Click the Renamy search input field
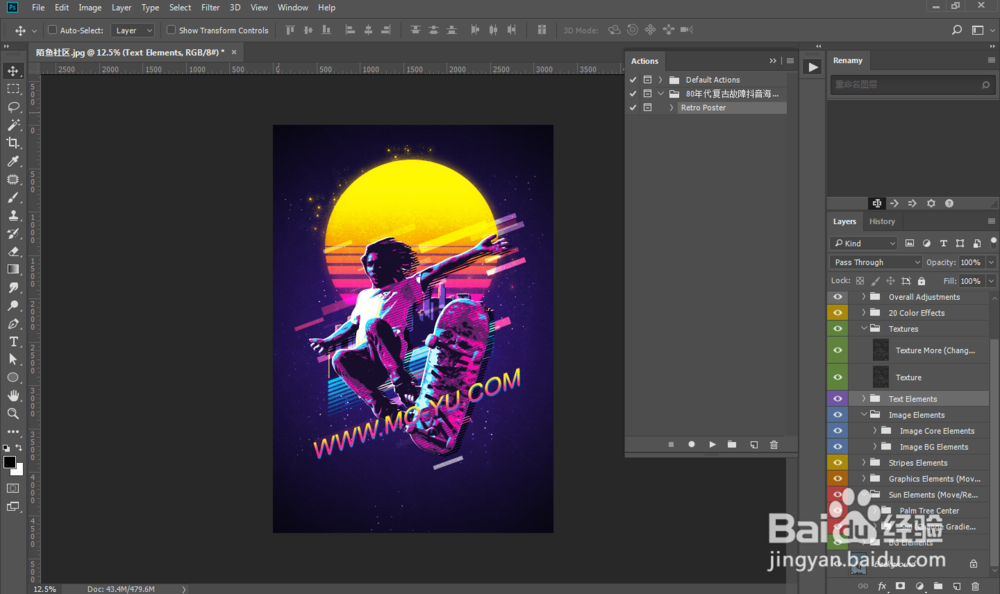 coord(912,84)
